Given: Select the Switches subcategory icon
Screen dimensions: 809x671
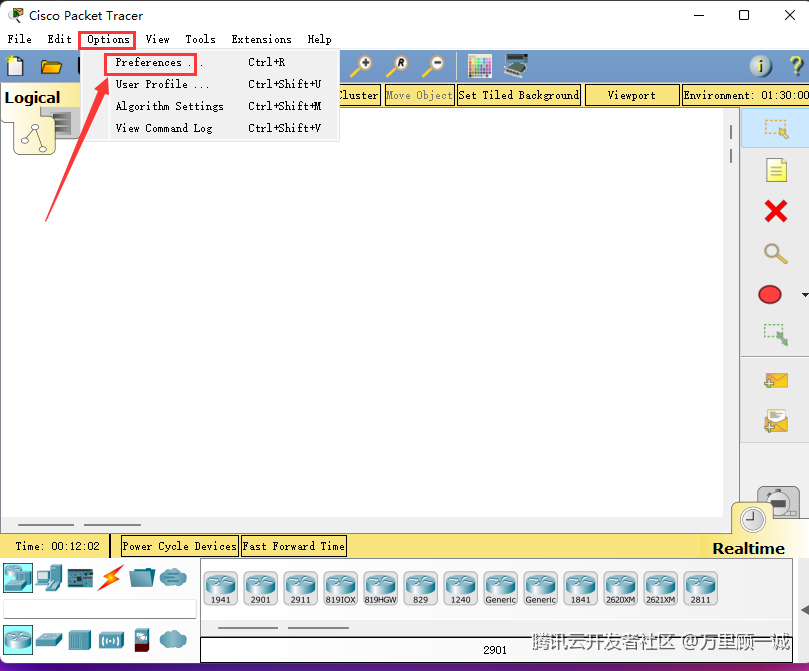Looking at the screenshot, I should pos(50,640).
